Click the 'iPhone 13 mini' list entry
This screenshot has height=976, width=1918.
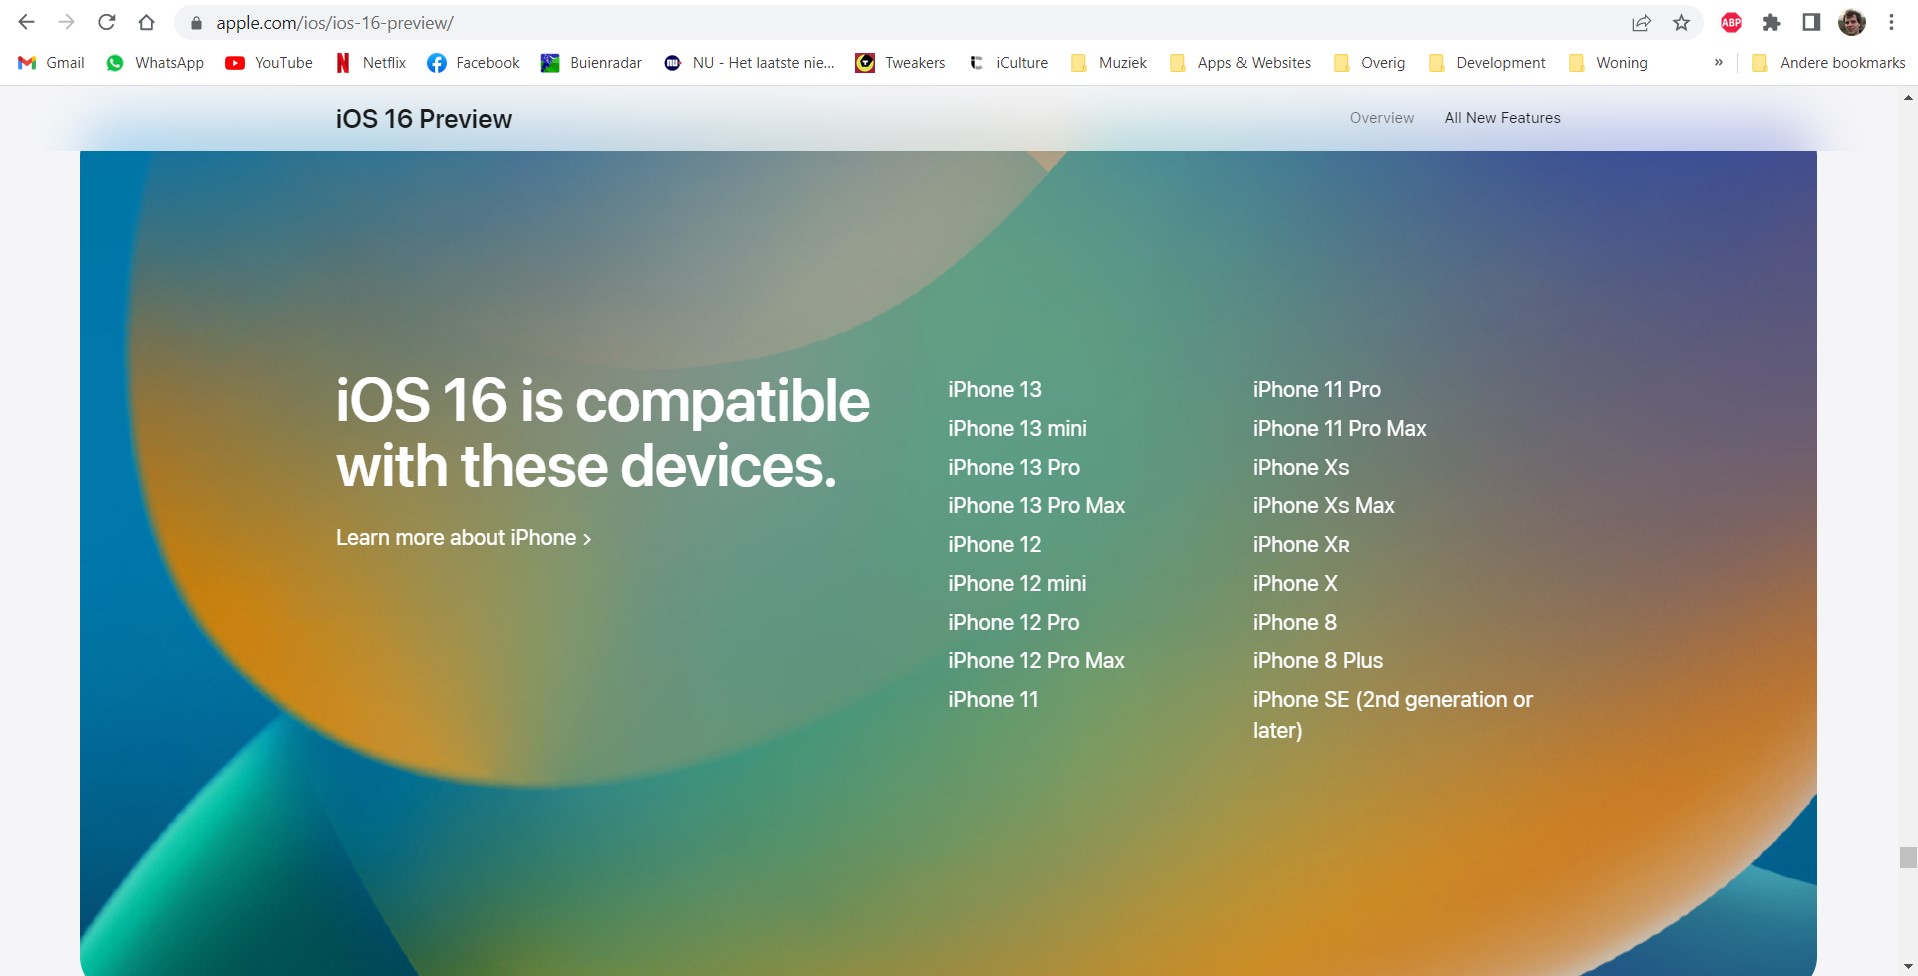[1017, 429]
